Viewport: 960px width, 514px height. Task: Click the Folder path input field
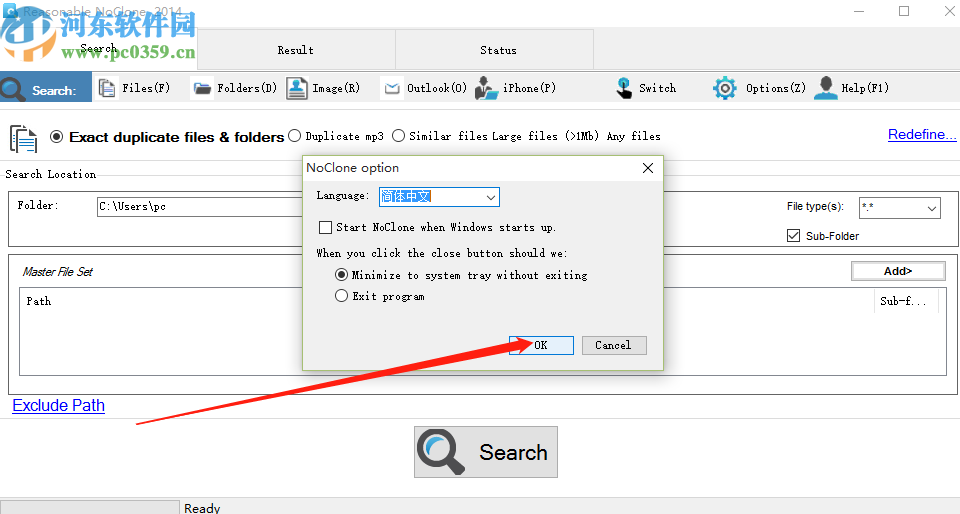(x=200, y=207)
